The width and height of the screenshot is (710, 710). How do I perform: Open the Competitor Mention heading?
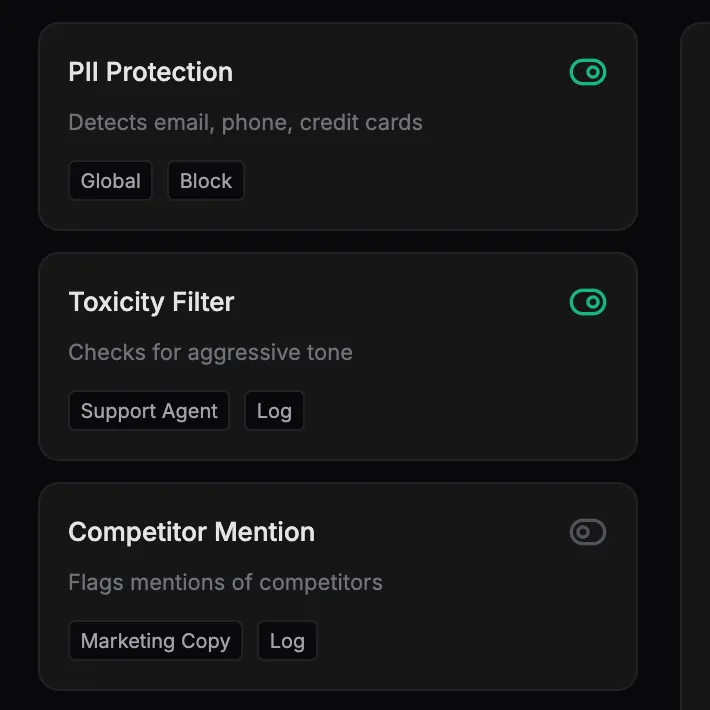[x=191, y=532]
